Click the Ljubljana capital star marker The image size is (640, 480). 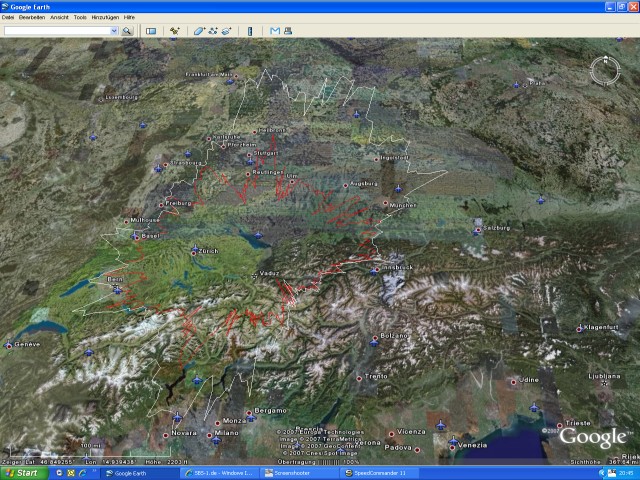coord(604,383)
